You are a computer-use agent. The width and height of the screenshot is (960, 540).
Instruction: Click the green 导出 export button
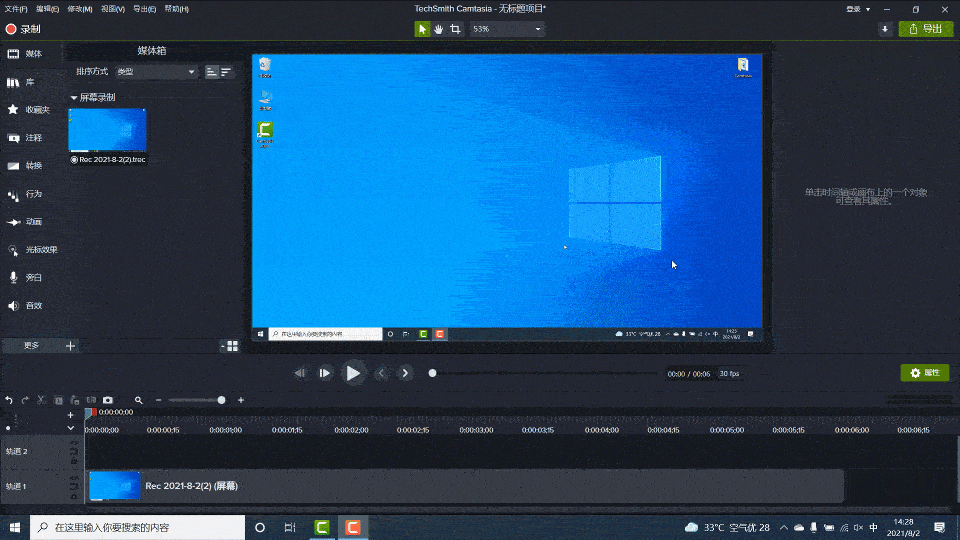(926, 29)
